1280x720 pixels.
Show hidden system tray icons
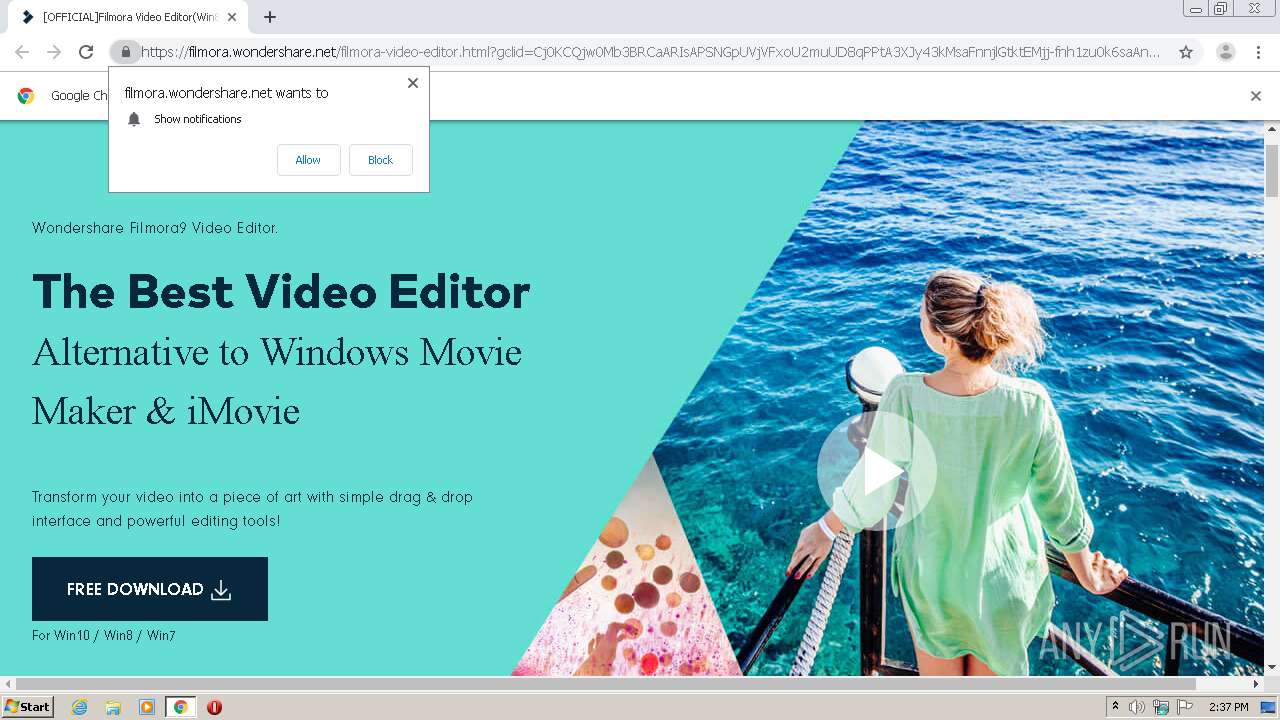pos(1115,707)
